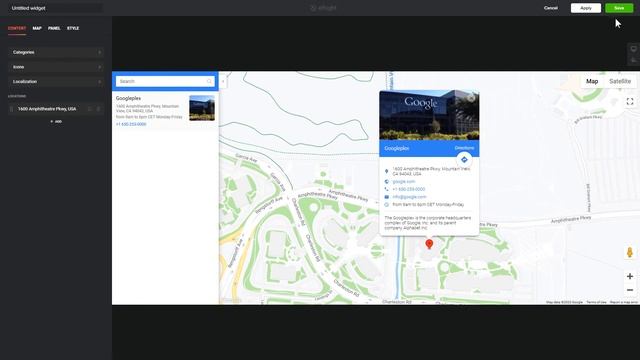Click the clock hours icon in popup
The width and height of the screenshot is (640, 360).
[x=387, y=204]
